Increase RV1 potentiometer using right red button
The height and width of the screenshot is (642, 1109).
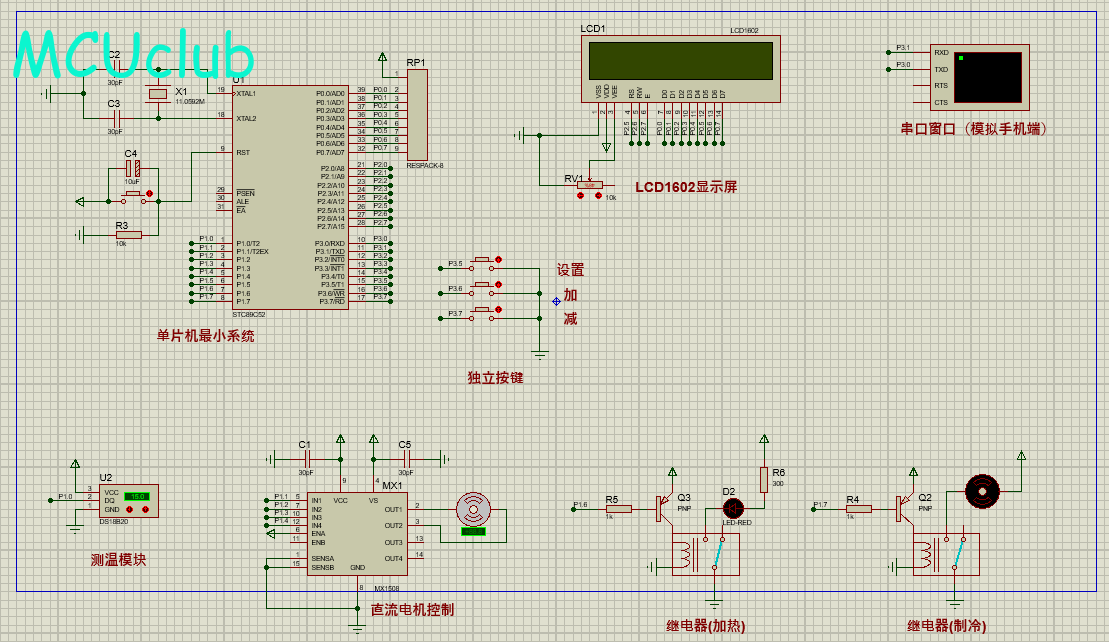click(599, 197)
